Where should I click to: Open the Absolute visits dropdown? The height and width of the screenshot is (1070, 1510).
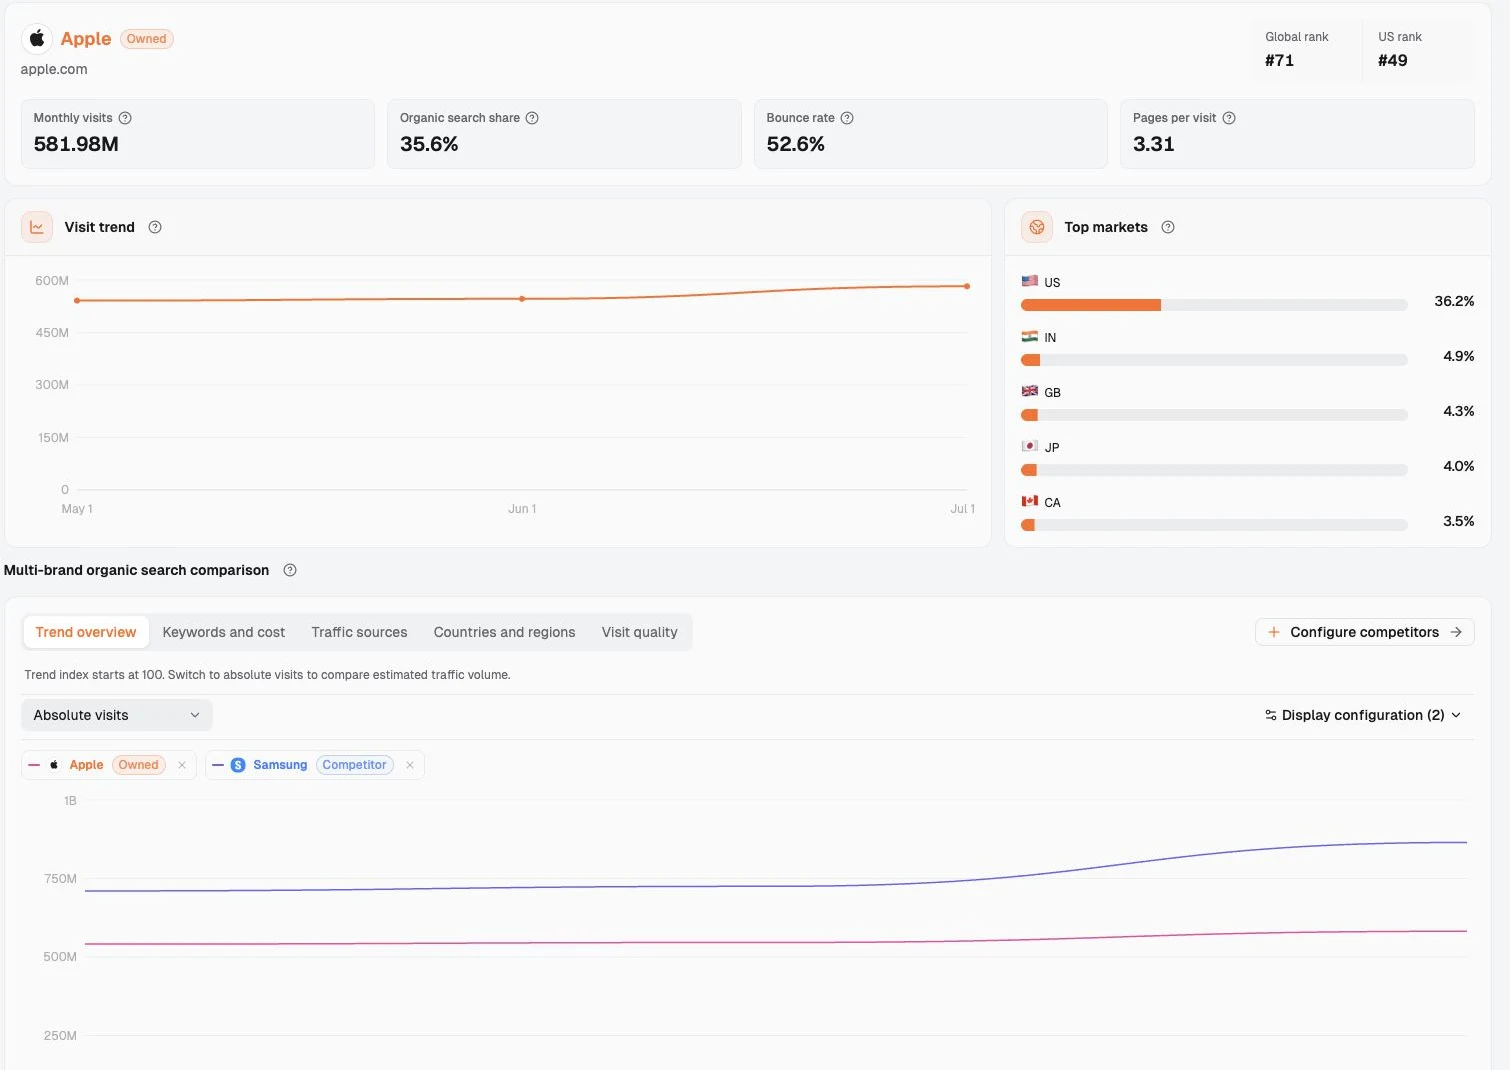coord(117,715)
